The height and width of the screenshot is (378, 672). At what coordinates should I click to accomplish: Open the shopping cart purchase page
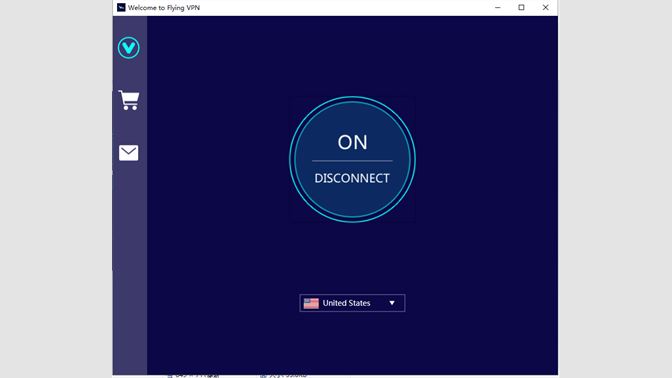pos(129,100)
